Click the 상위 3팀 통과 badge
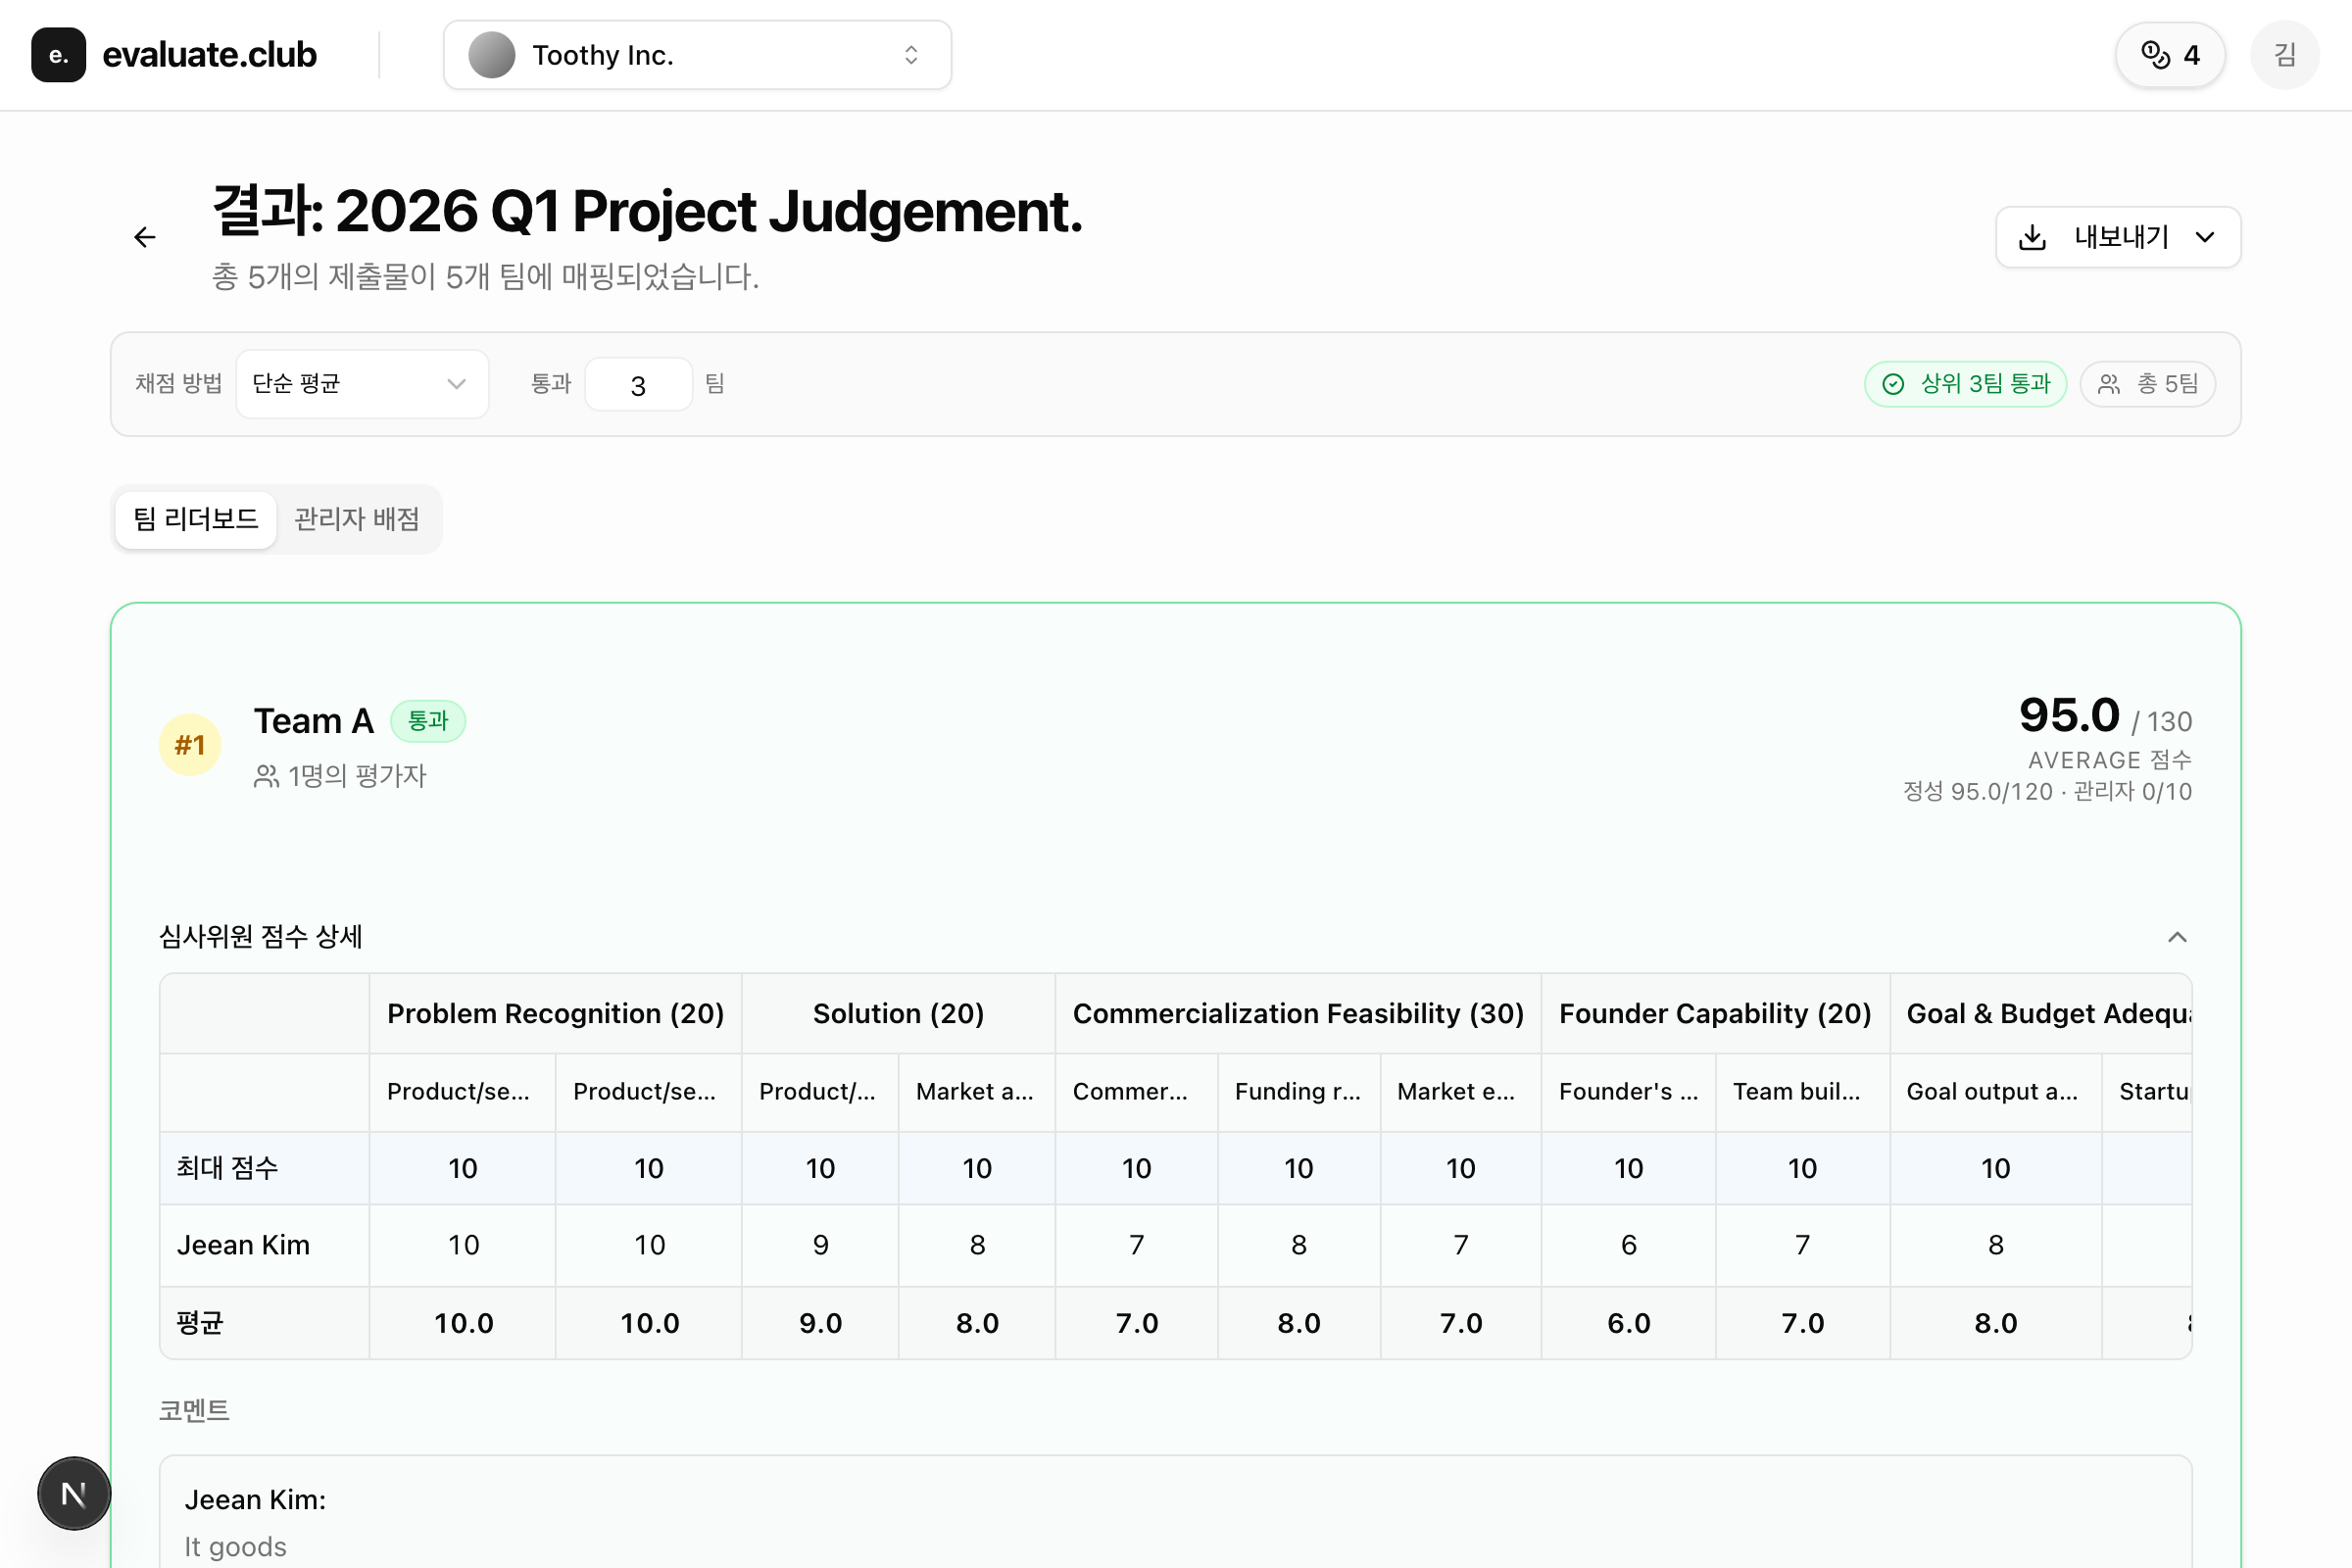The image size is (2352, 1568). point(1965,384)
